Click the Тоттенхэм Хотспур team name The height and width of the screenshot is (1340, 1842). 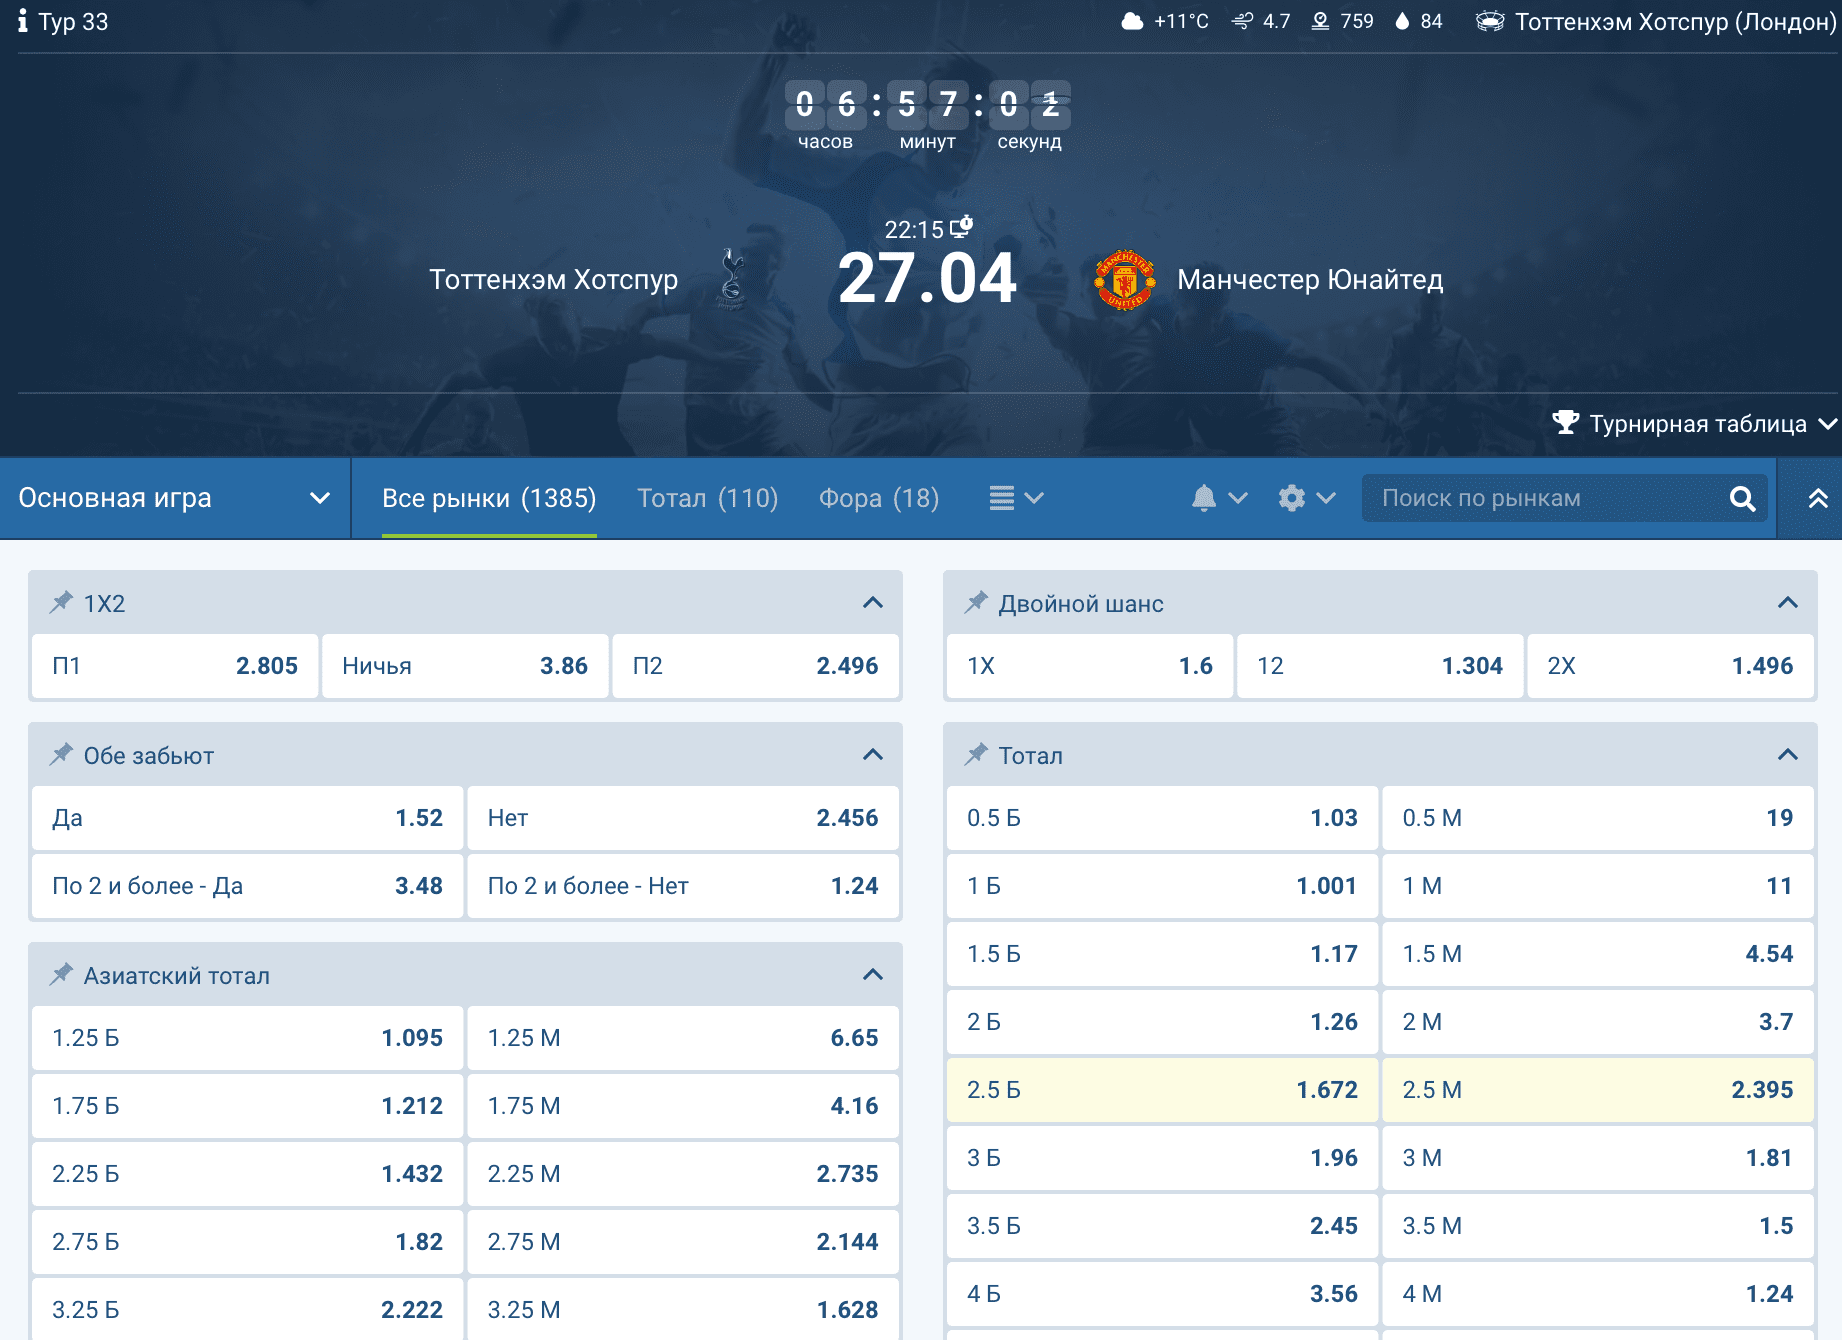pos(554,280)
